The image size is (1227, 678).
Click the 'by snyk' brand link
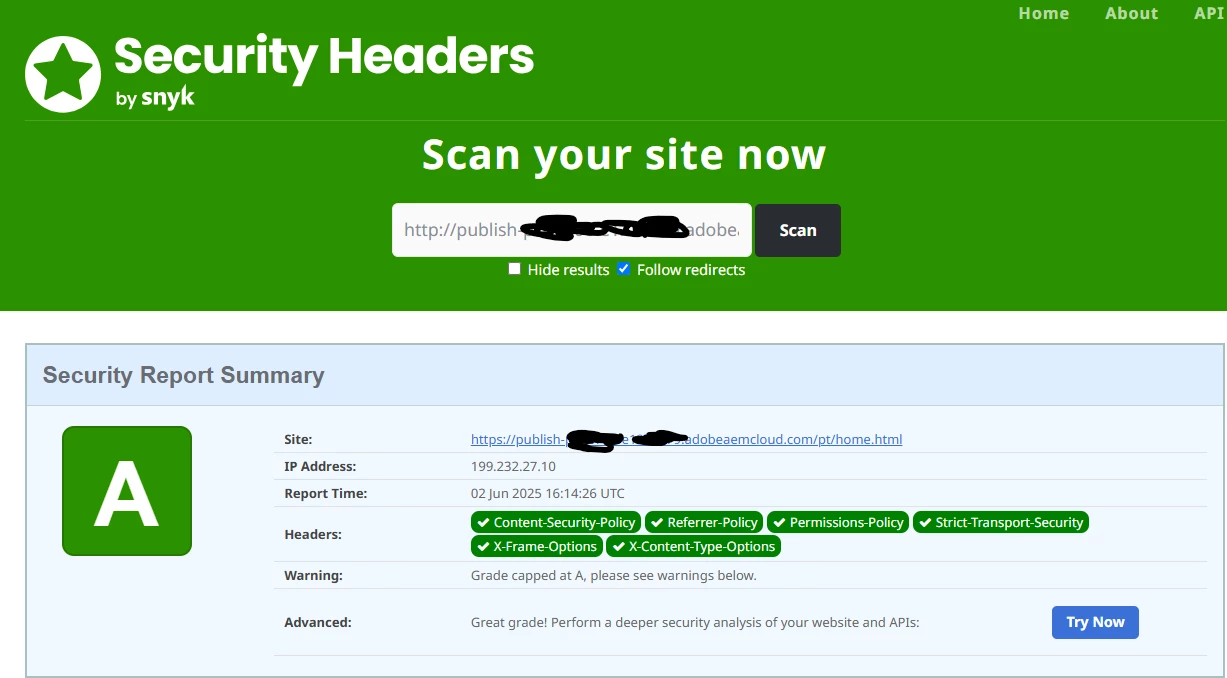pyautogui.click(x=155, y=98)
